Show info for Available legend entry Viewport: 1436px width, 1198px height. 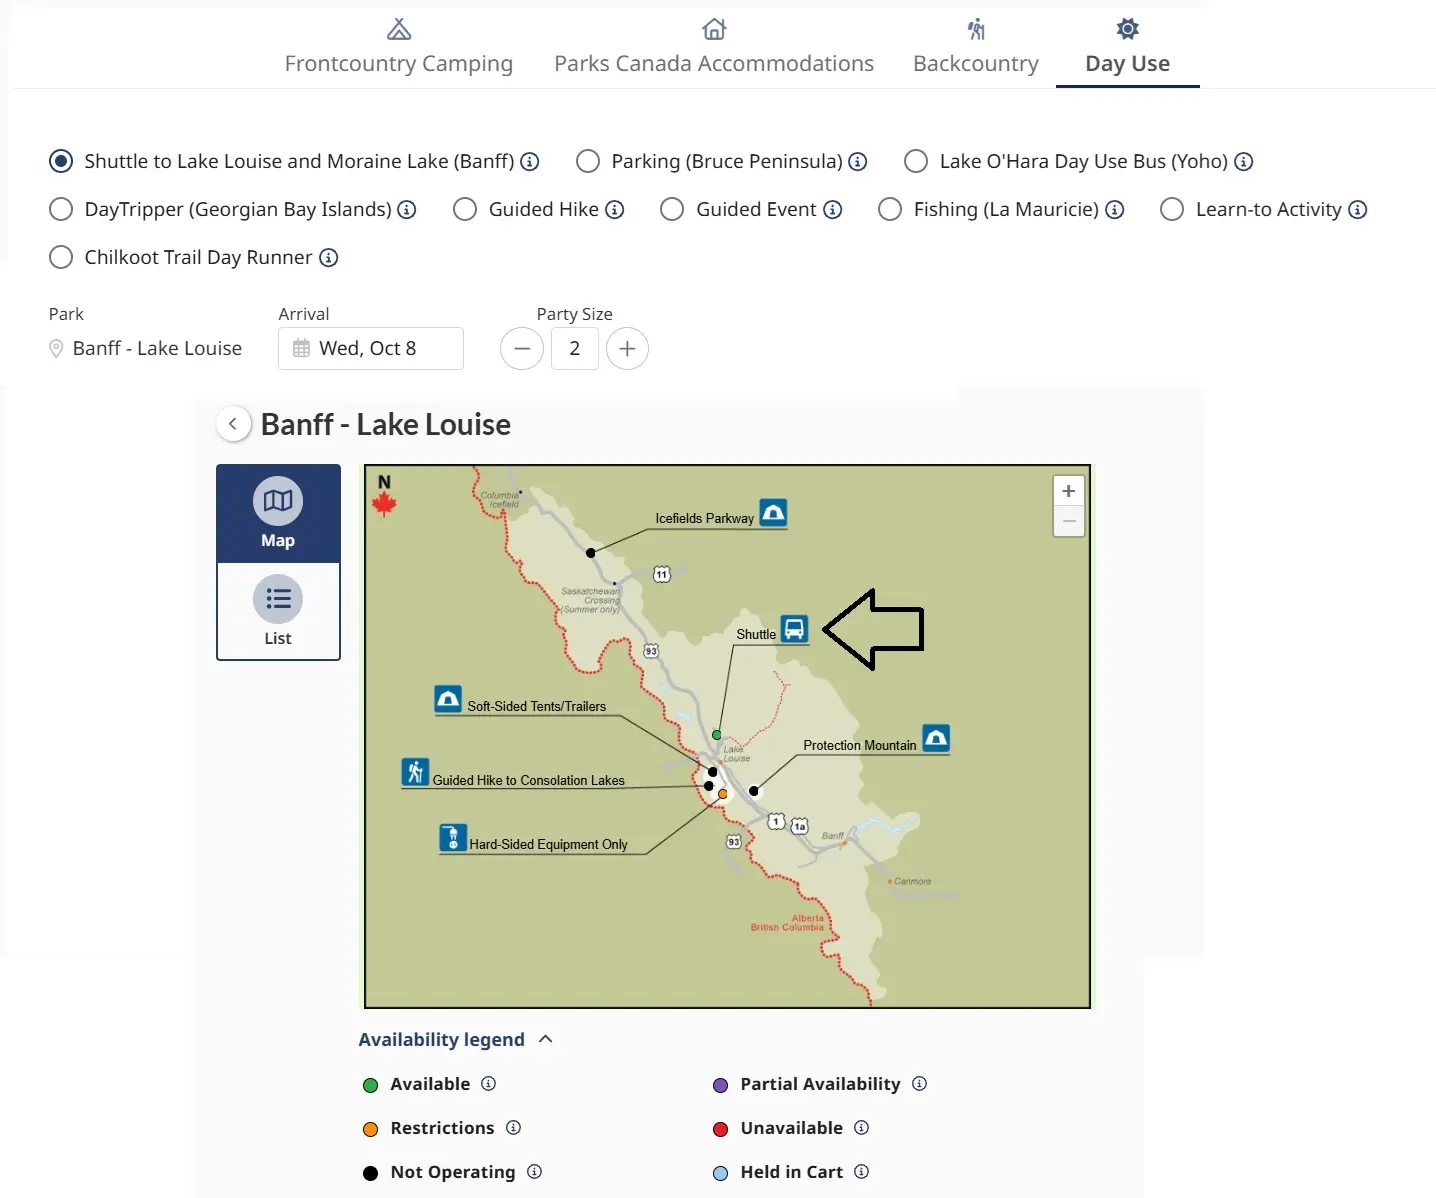(488, 1084)
